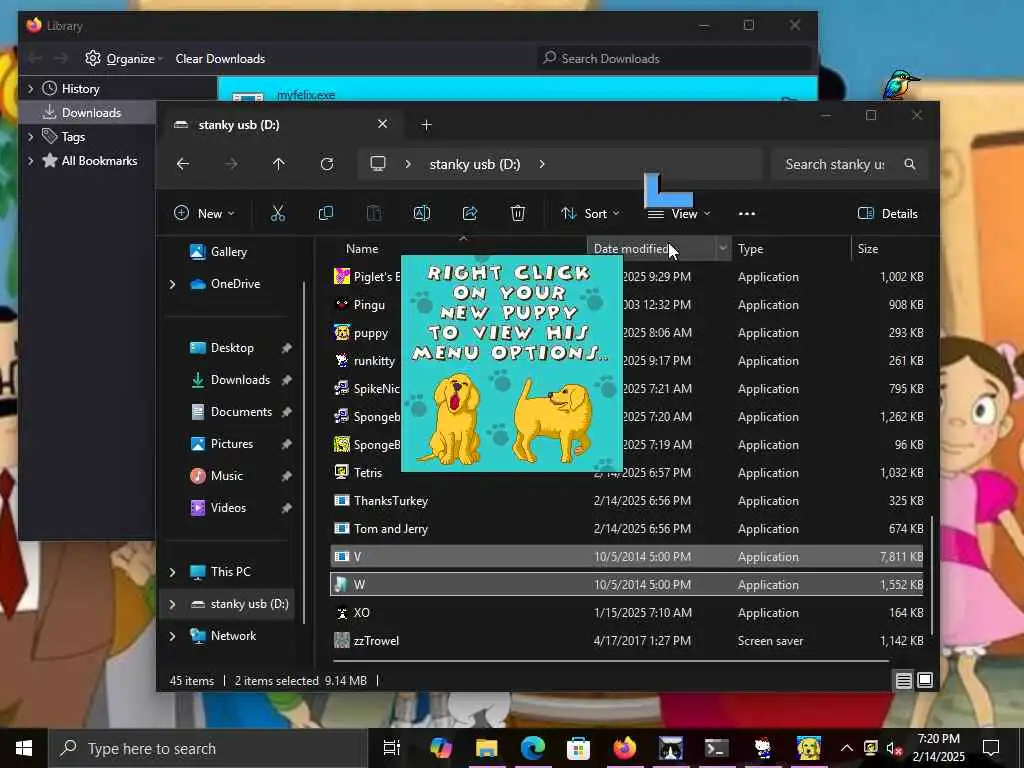This screenshot has width=1024, height=768.
Task: Click the Search Downloads field
Action: 675,59
